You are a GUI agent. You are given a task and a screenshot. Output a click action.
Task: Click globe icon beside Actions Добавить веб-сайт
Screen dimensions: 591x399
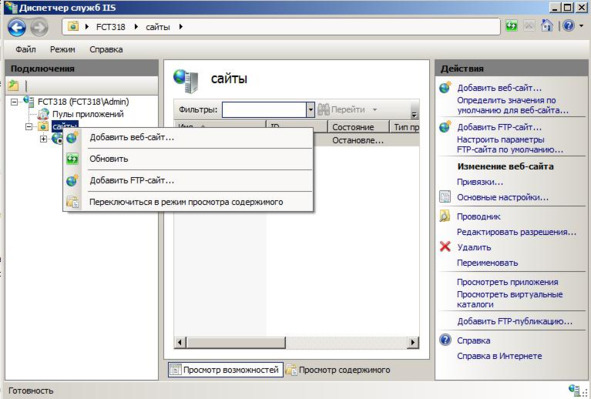[x=445, y=87]
